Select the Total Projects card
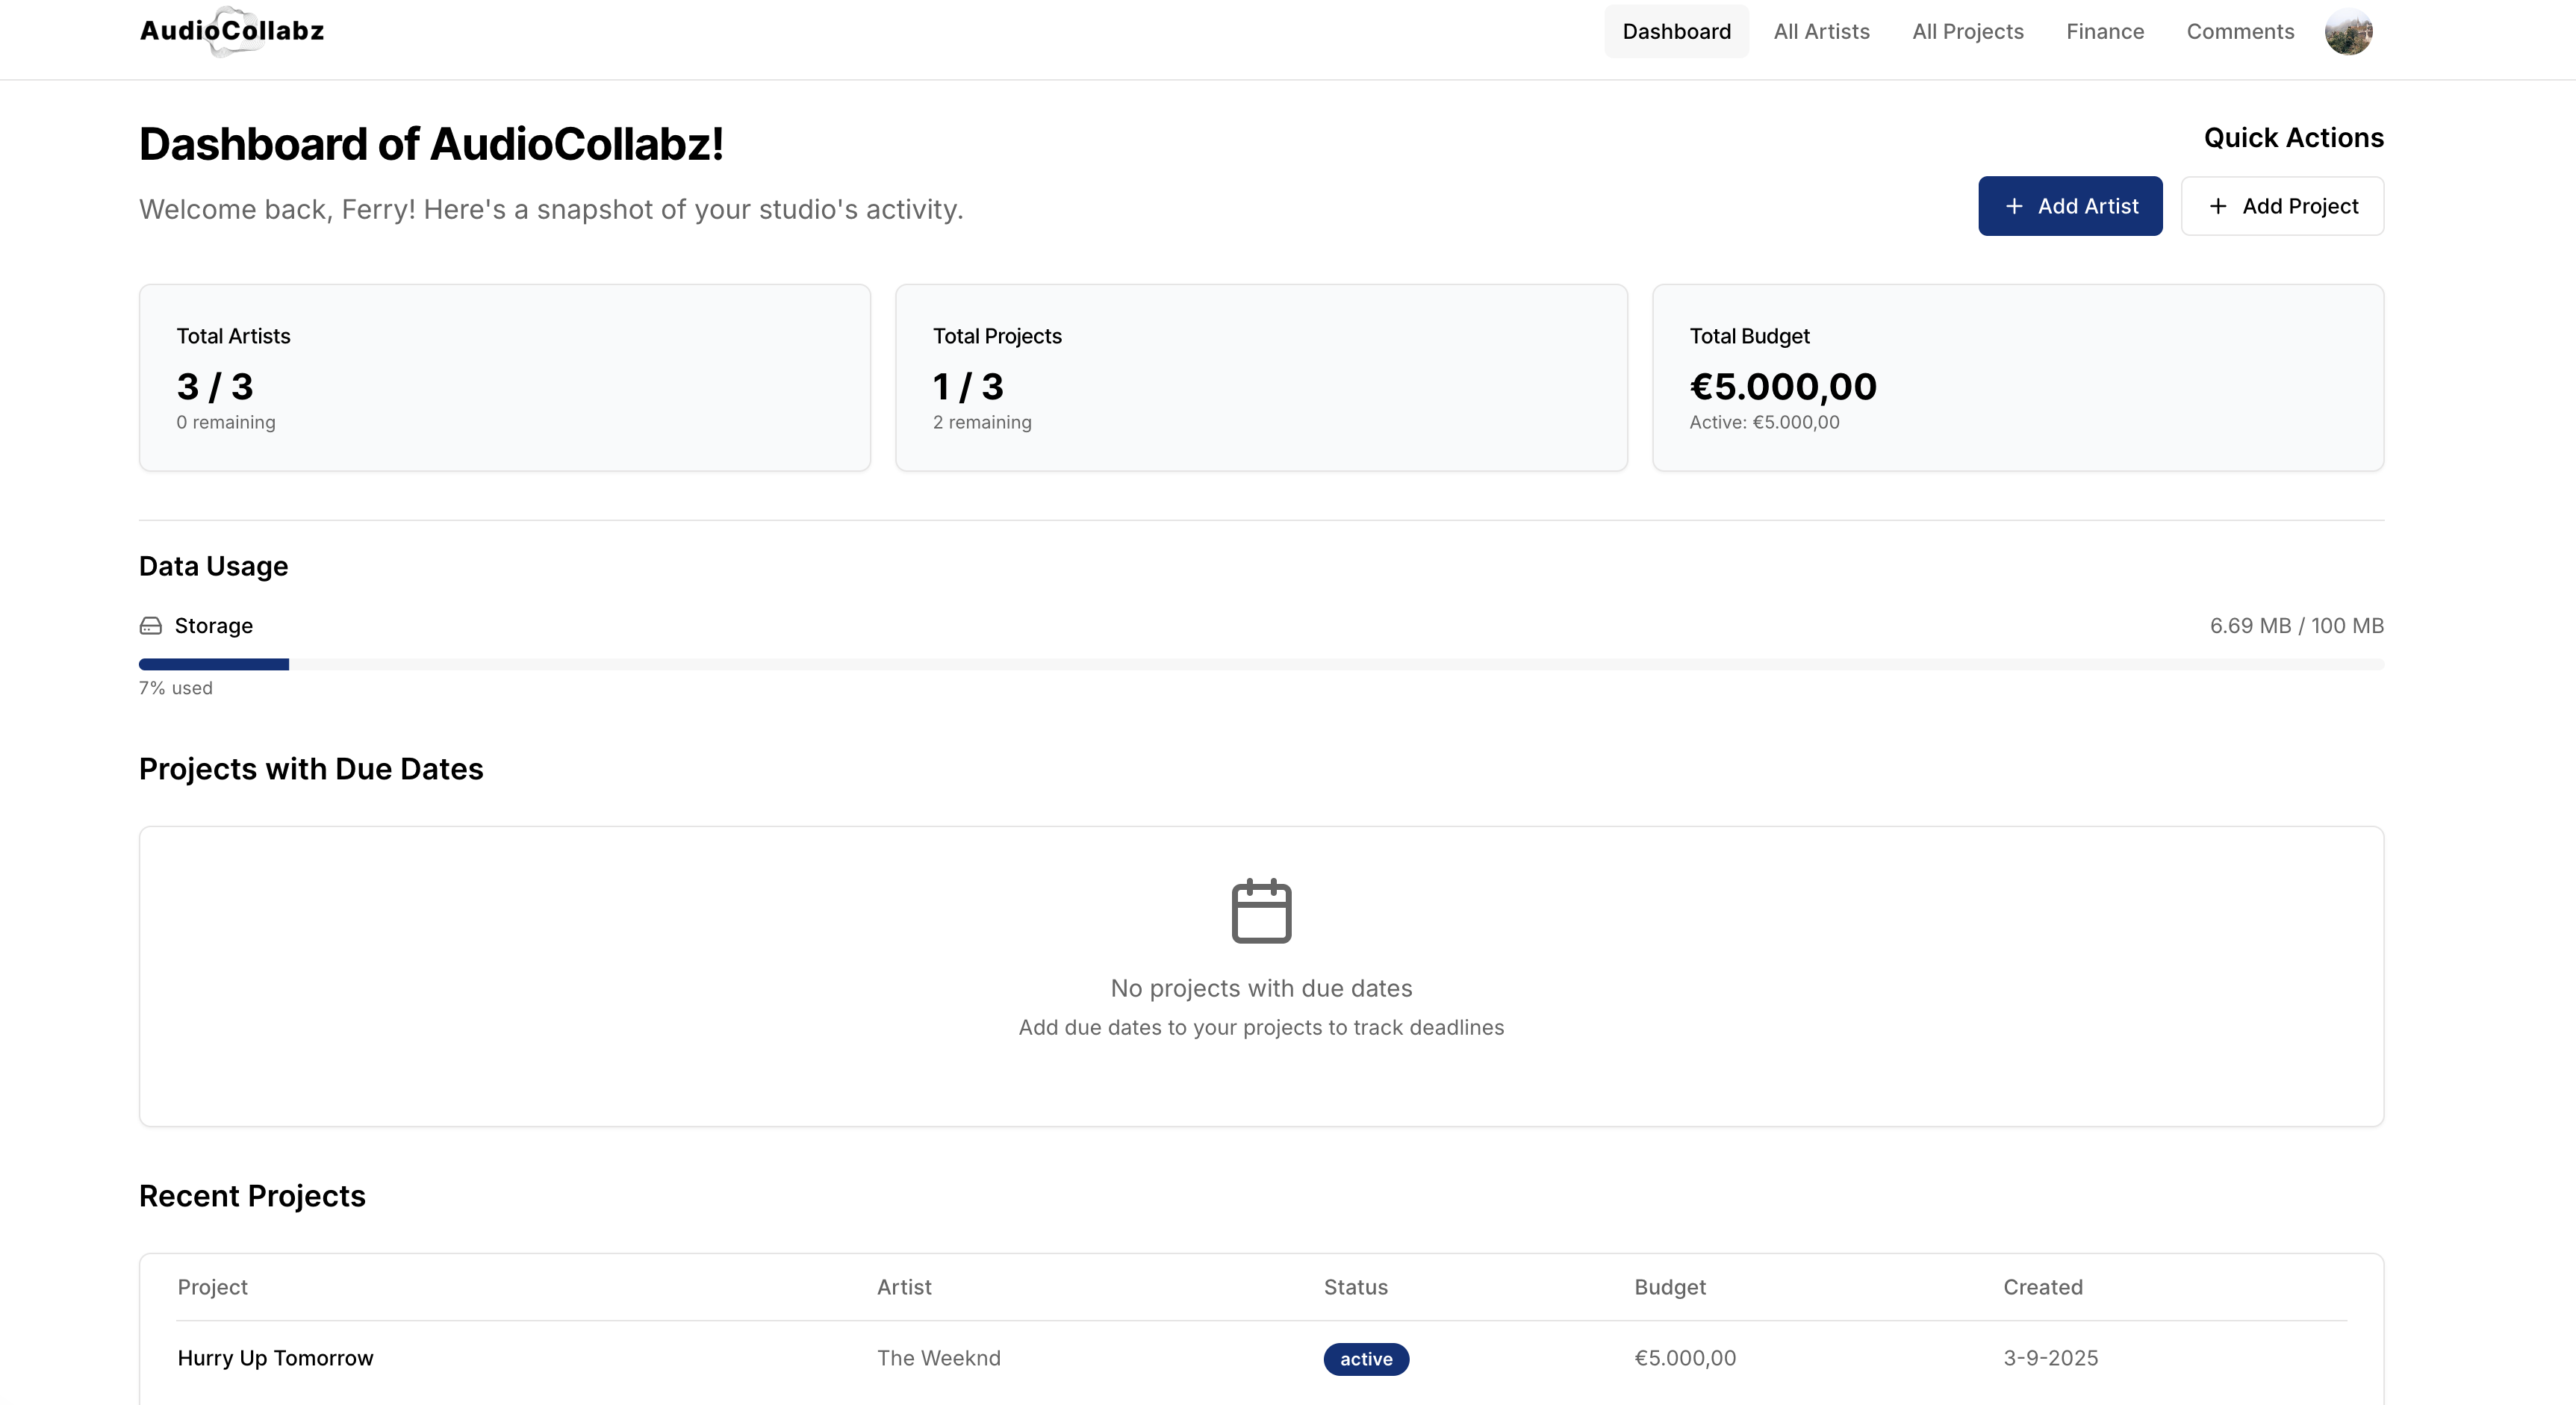2576x1405 pixels. pos(1261,378)
